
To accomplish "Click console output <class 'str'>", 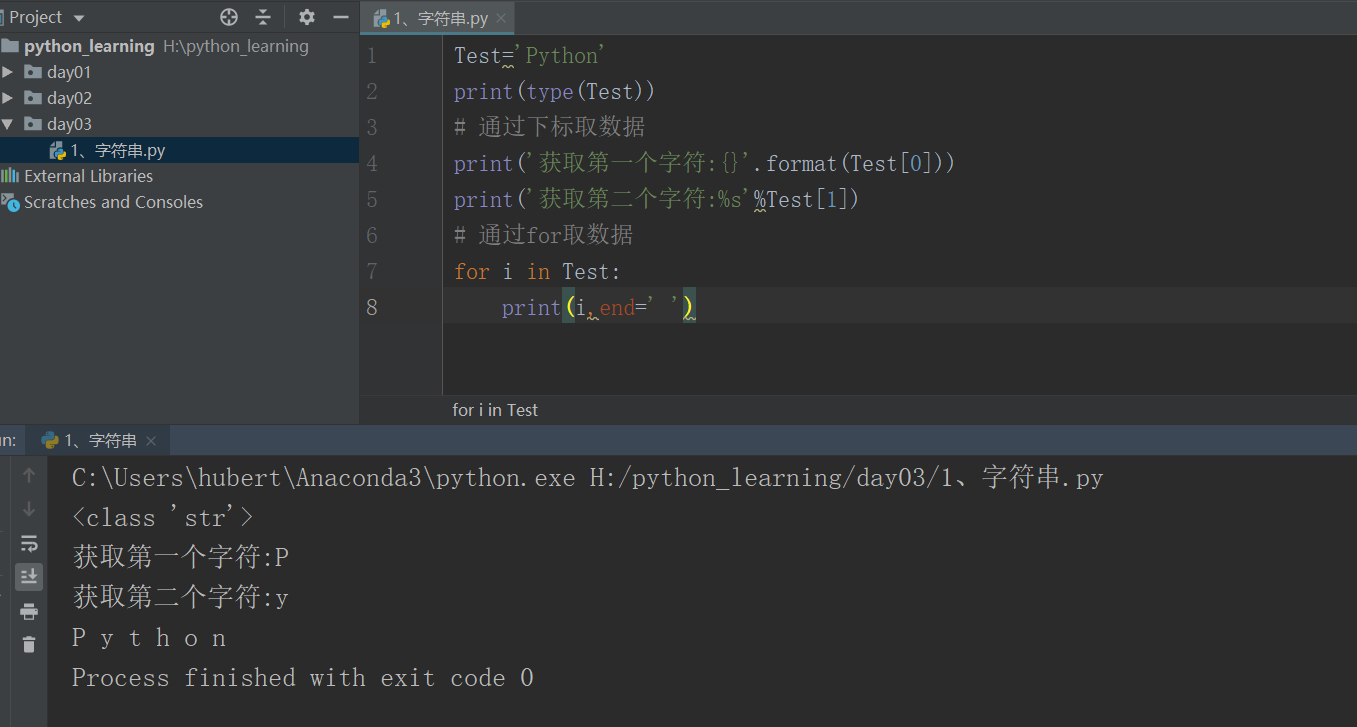I will (163, 518).
